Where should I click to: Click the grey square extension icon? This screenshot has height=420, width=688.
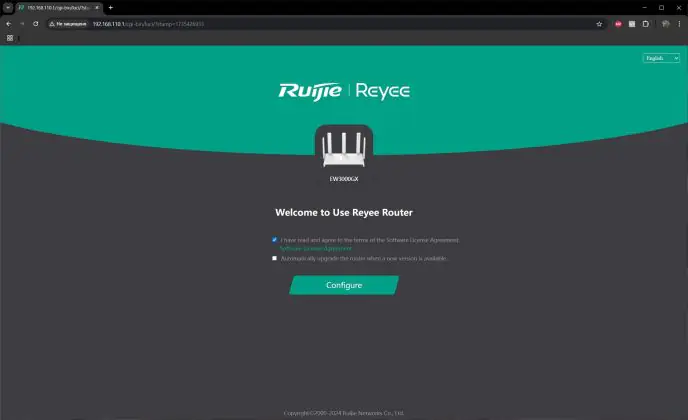(x=632, y=24)
